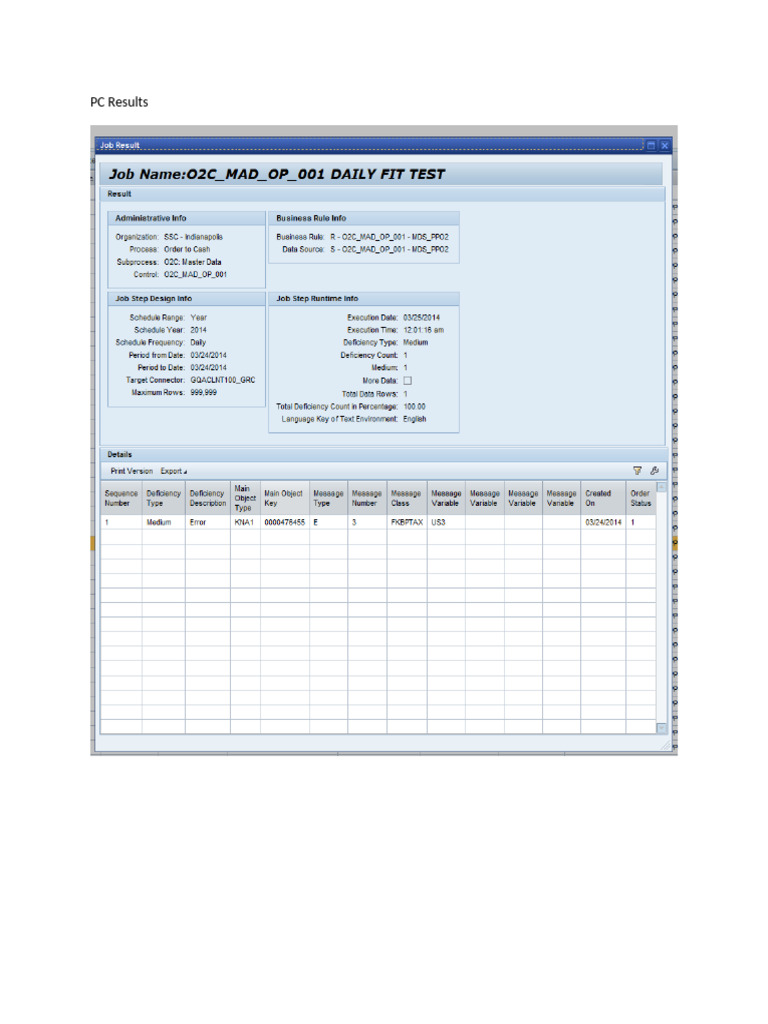This screenshot has height=1024, width=768.
Task: Click the percentage value 100.00
Action: click(414, 406)
